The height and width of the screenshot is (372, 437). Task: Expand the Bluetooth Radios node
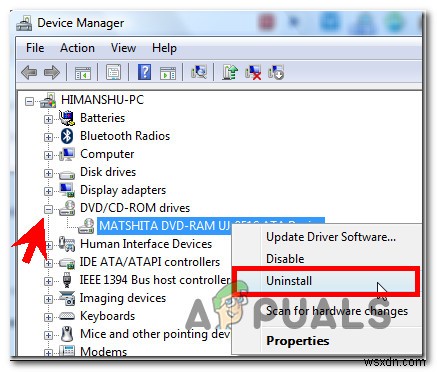click(49, 137)
